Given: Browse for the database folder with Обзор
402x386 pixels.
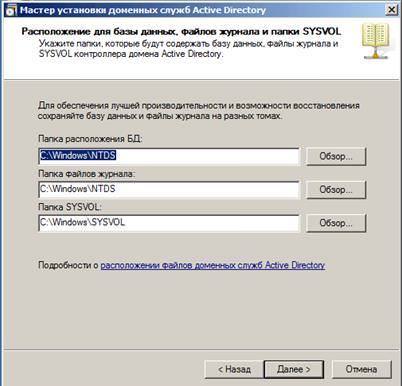Looking at the screenshot, I should click(x=336, y=156).
